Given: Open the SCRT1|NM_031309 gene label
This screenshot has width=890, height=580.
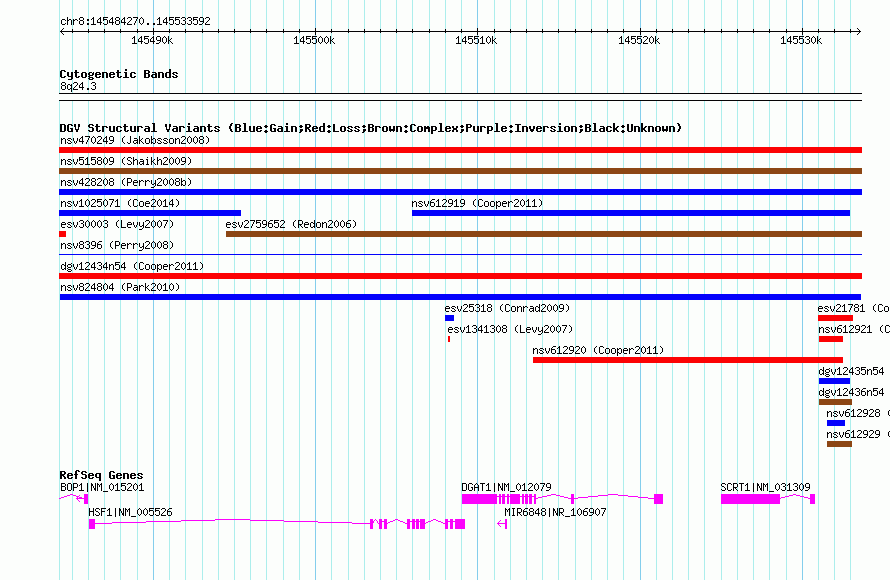Looking at the screenshot, I should click(x=765, y=487).
